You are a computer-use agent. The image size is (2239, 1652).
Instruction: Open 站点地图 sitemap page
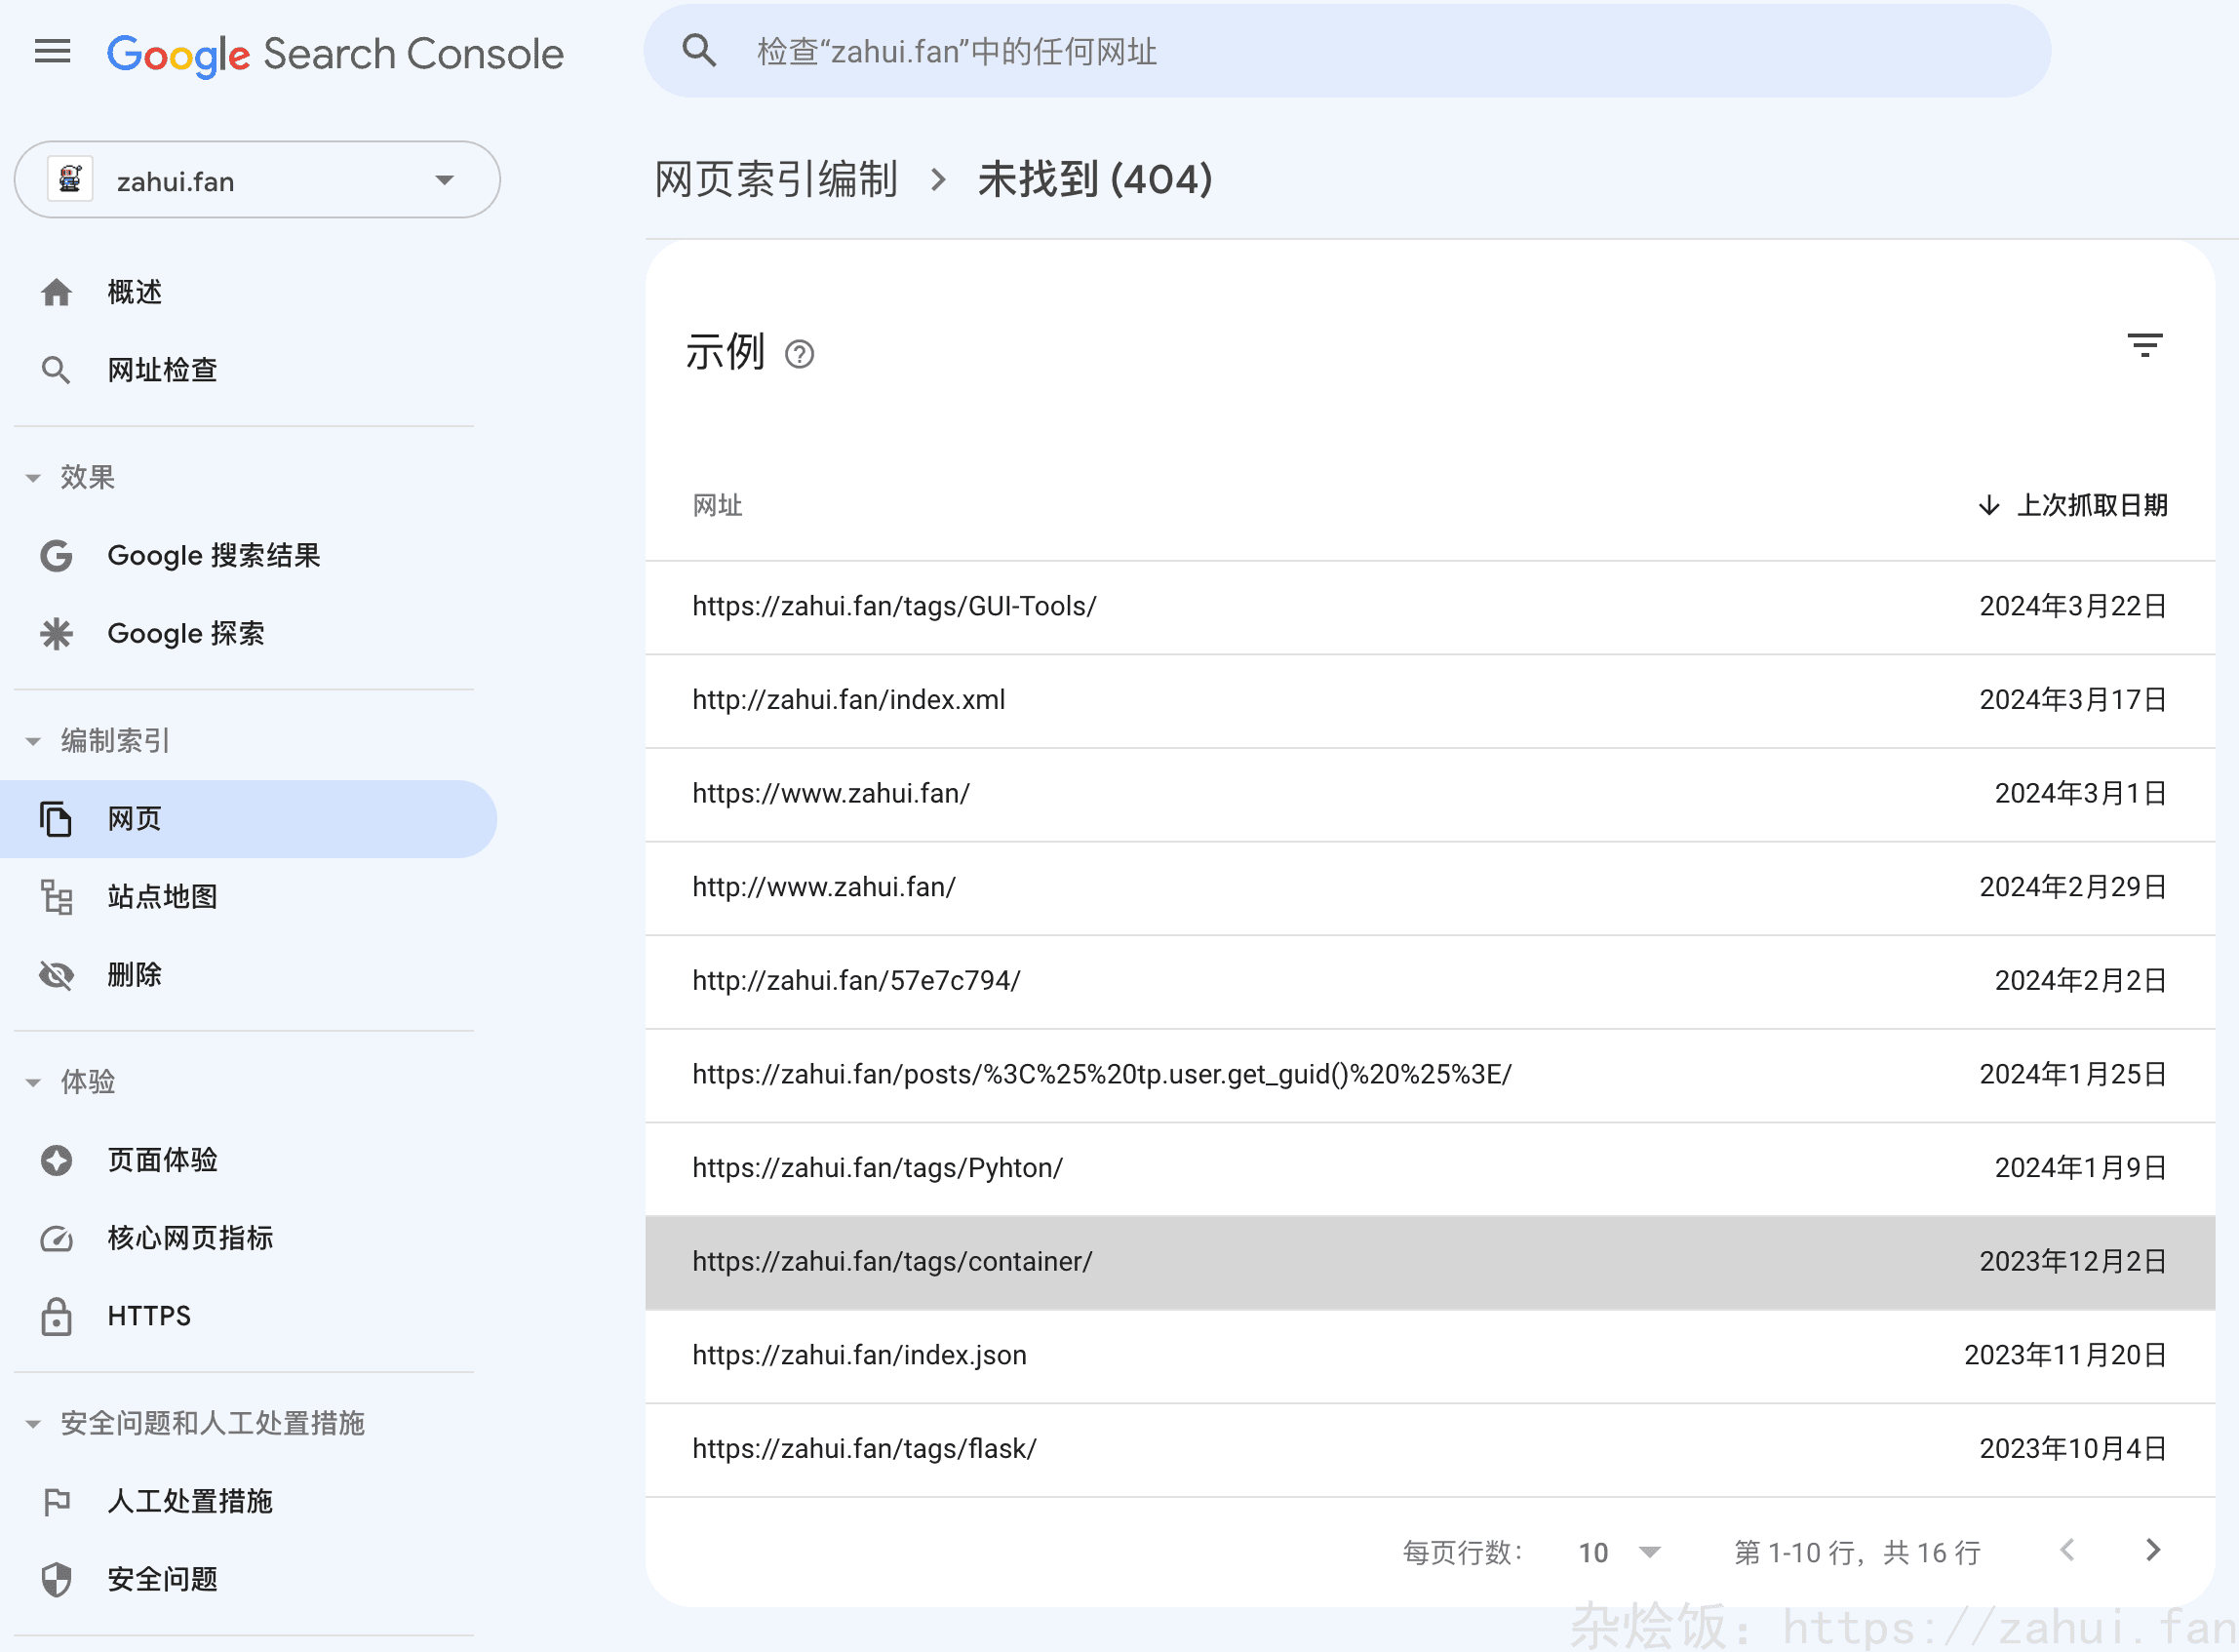click(162, 897)
